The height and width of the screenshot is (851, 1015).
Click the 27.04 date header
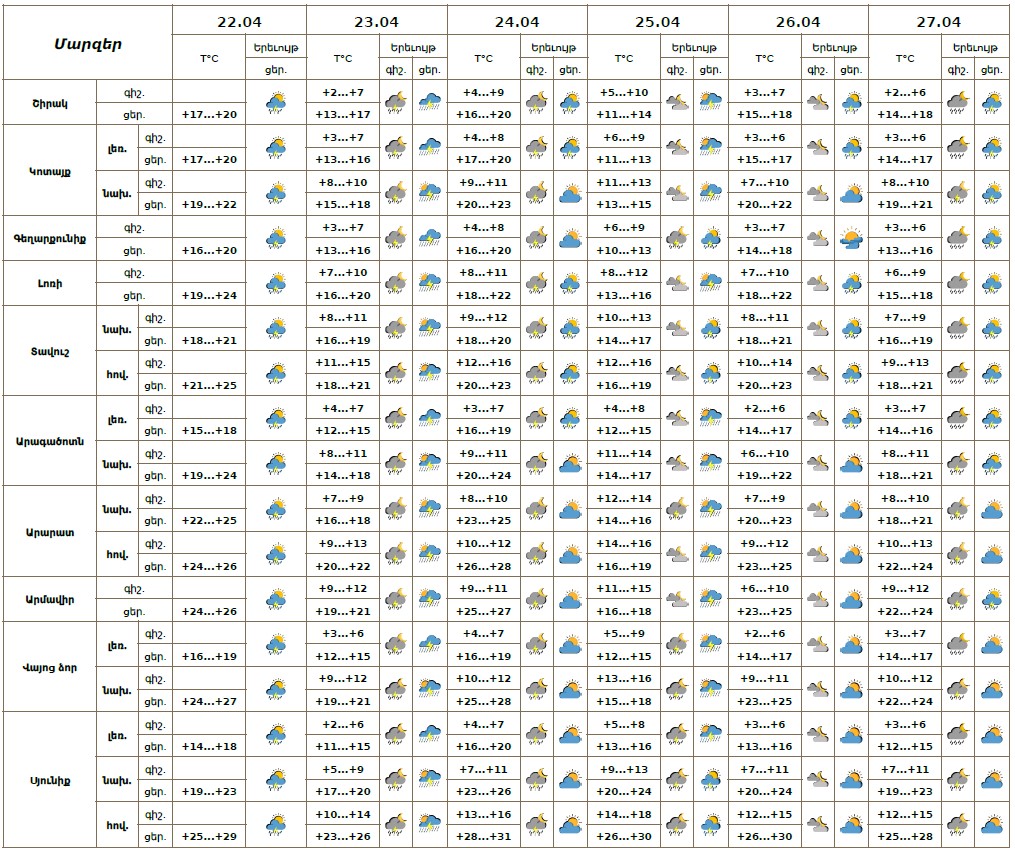[x=938, y=21]
